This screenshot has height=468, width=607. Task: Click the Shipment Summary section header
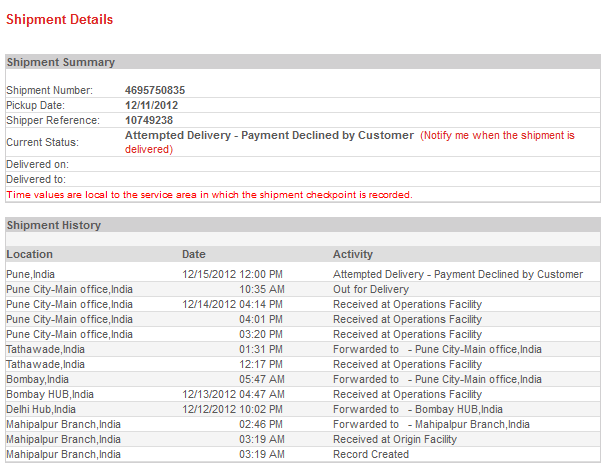(61, 62)
